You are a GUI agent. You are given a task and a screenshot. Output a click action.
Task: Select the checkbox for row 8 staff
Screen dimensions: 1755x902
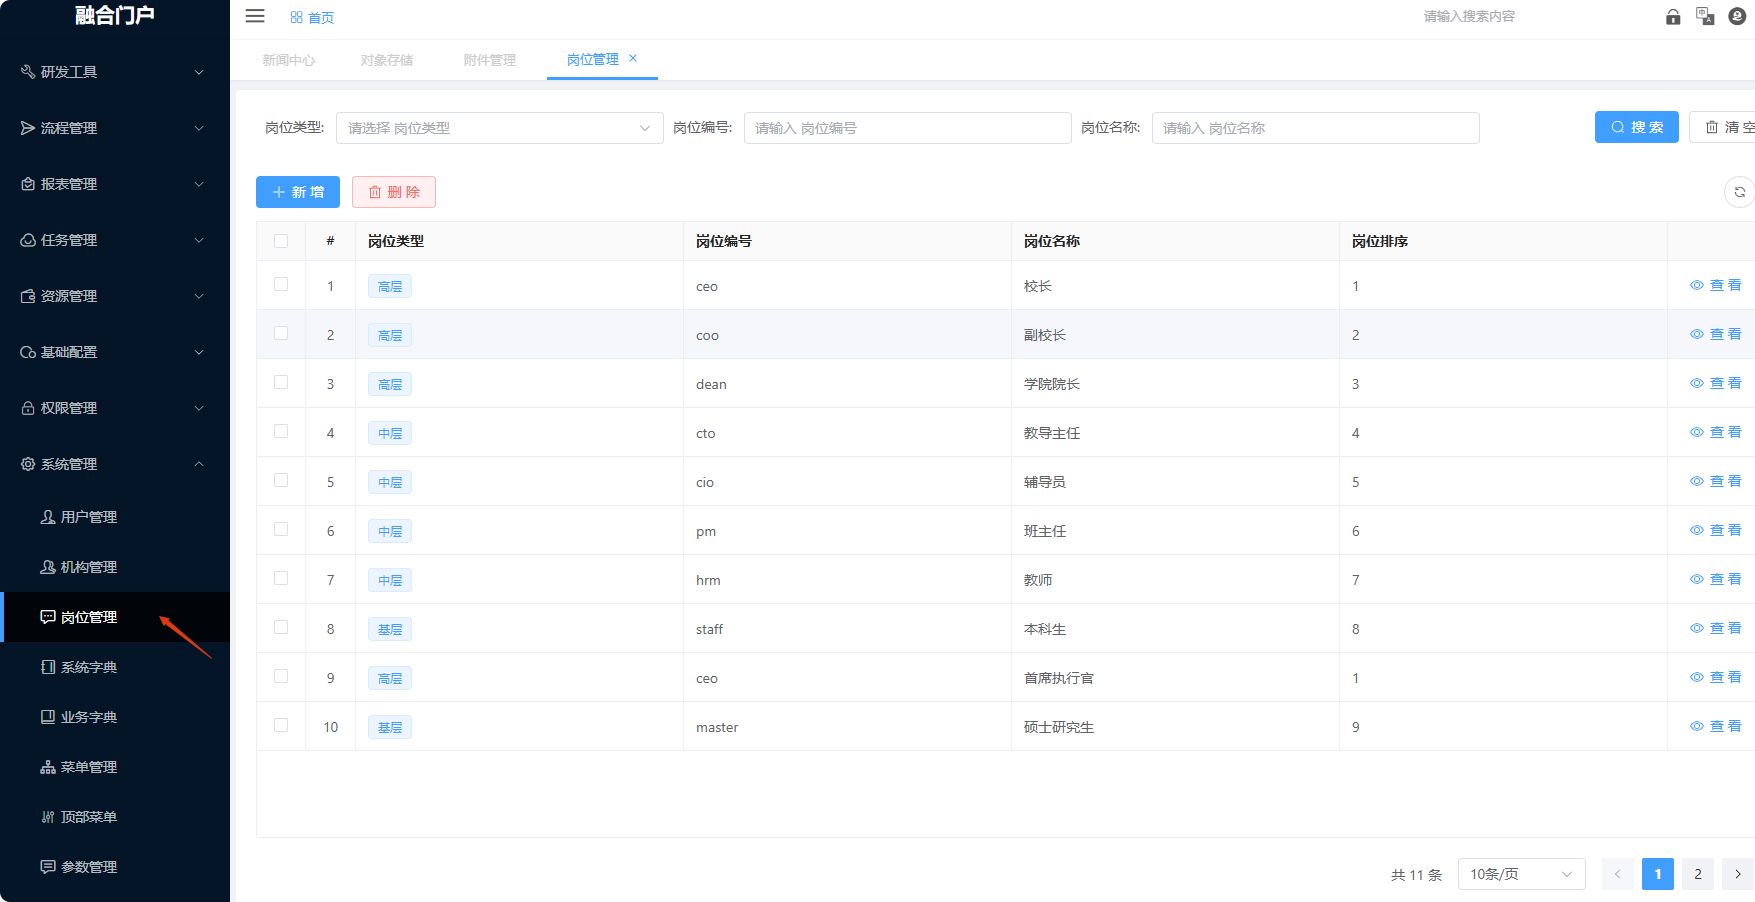pyautogui.click(x=281, y=628)
